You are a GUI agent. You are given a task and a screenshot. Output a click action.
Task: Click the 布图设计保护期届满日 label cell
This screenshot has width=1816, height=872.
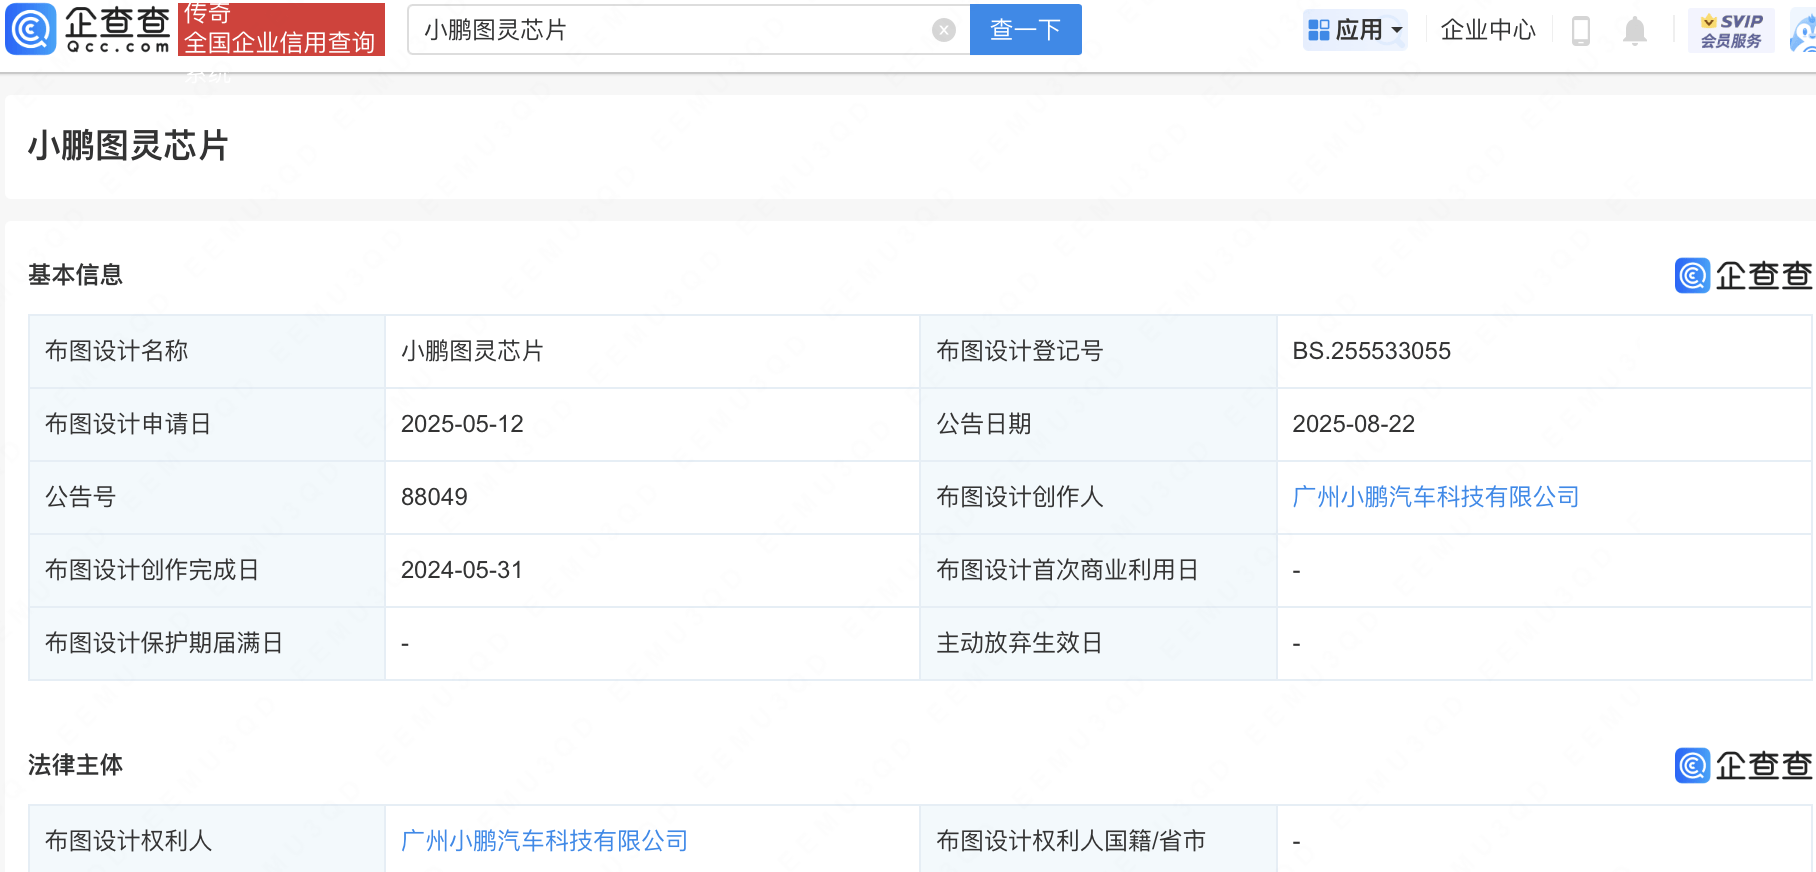pos(207,643)
